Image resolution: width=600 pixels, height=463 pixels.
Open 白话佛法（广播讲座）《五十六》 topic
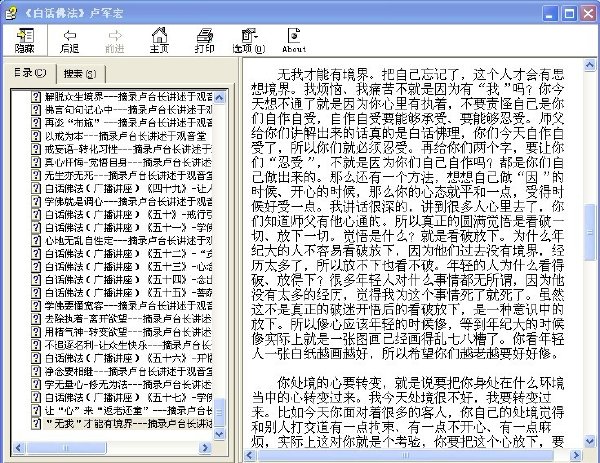tap(128, 358)
